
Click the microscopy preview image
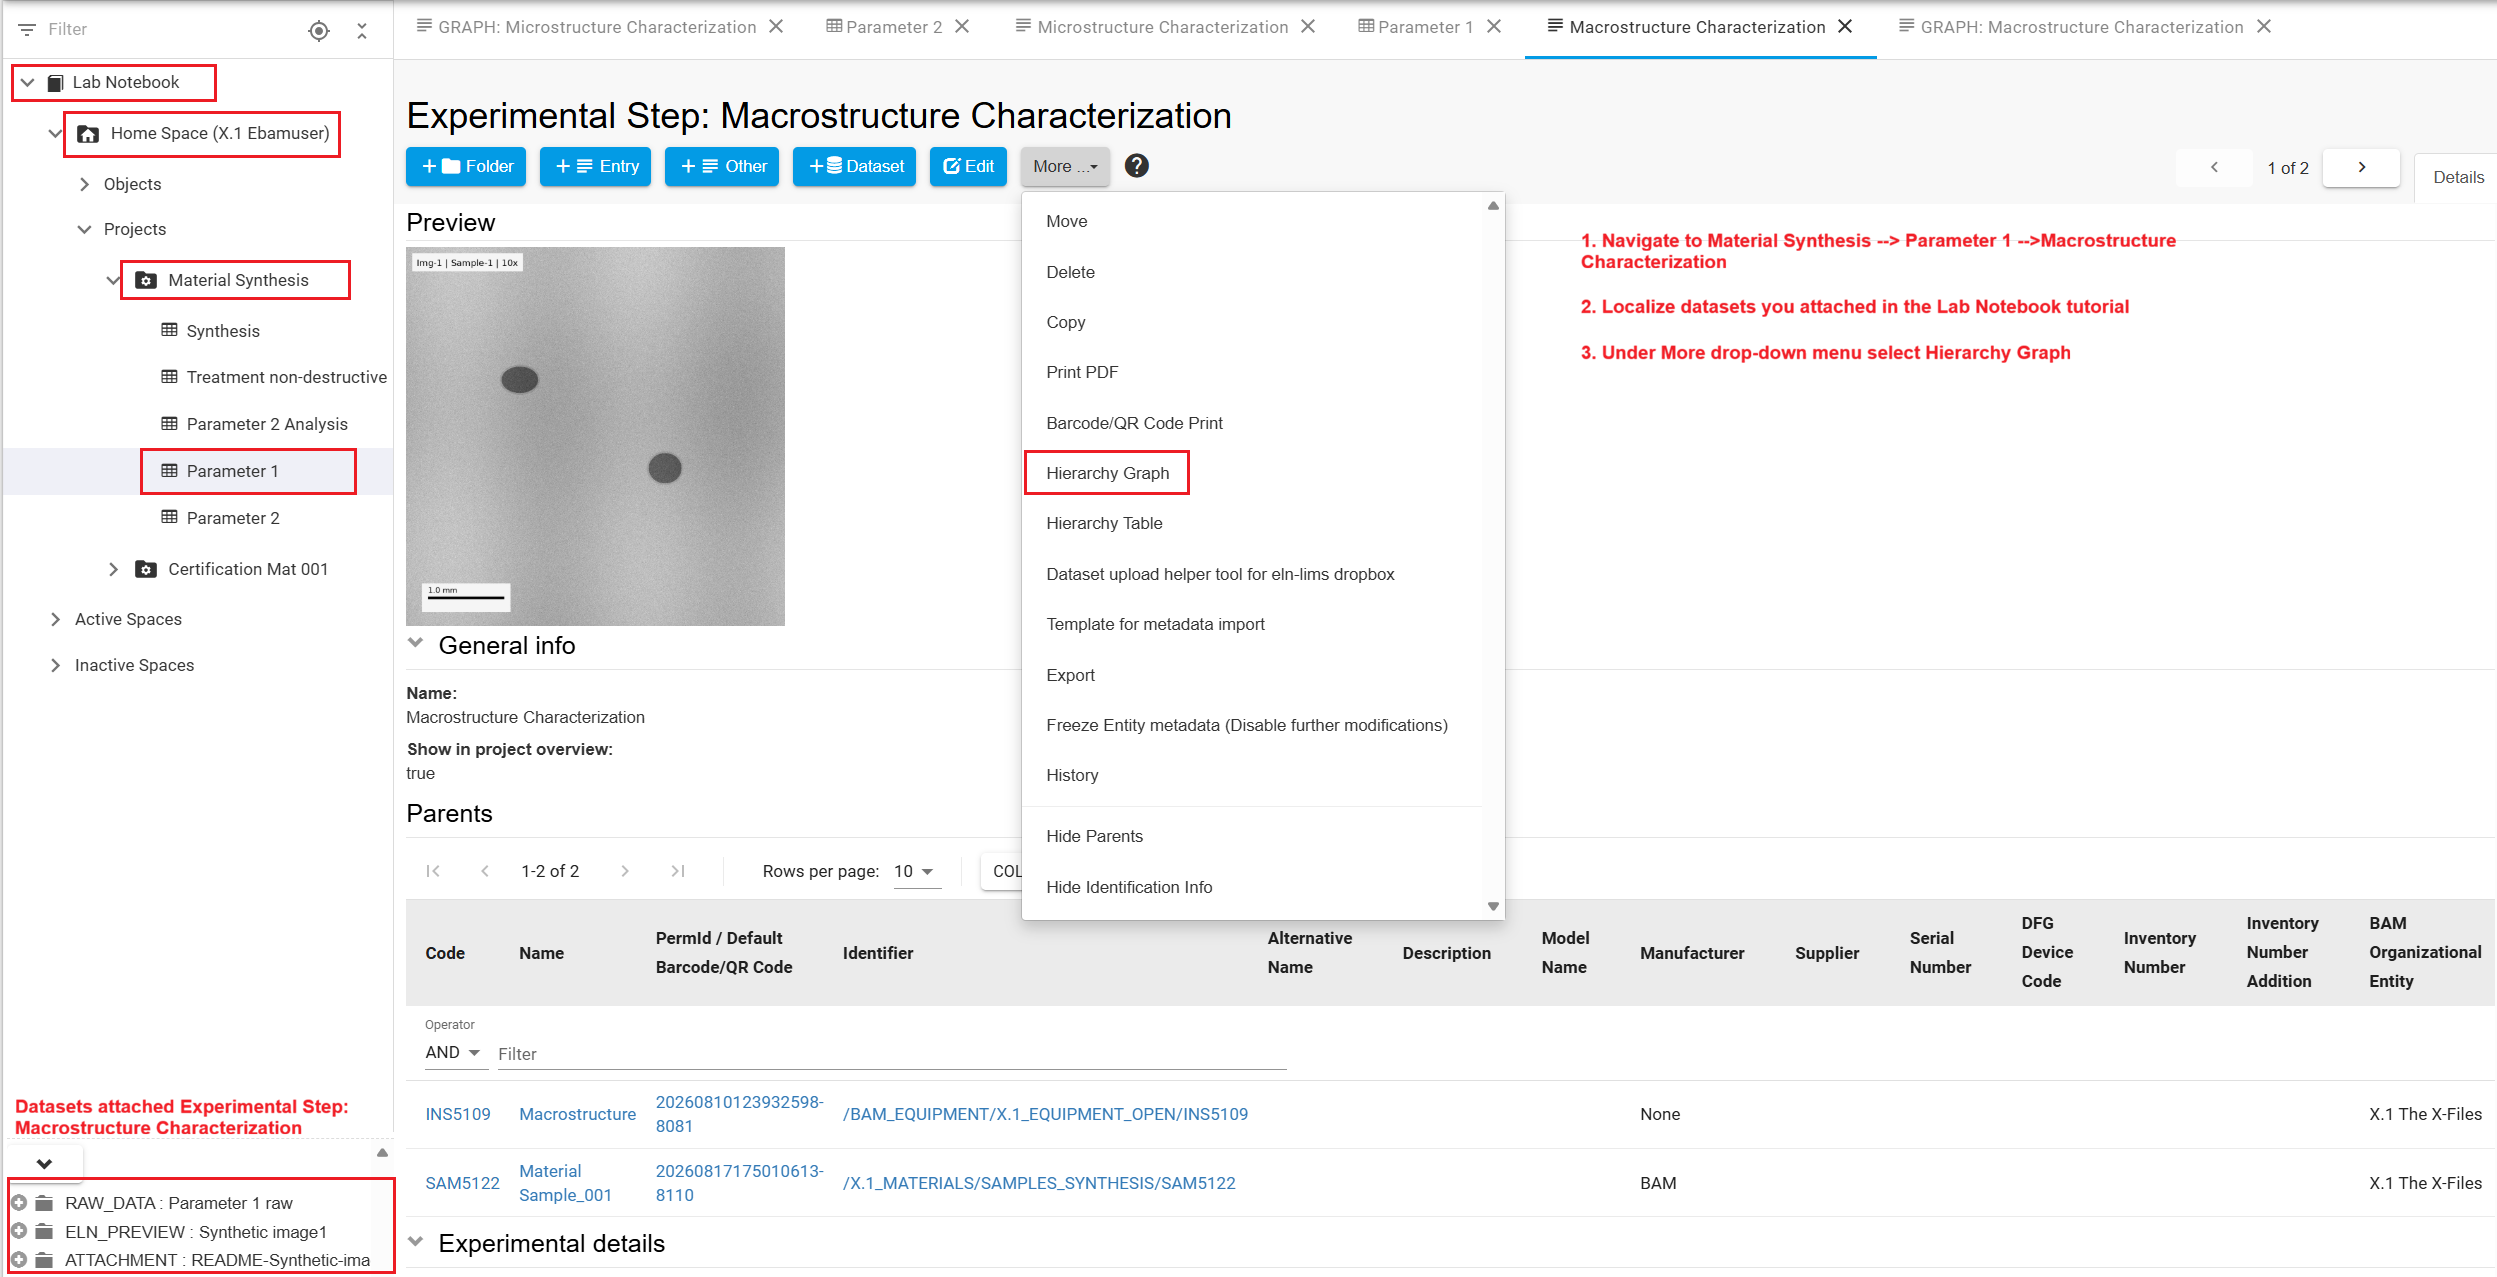(595, 436)
